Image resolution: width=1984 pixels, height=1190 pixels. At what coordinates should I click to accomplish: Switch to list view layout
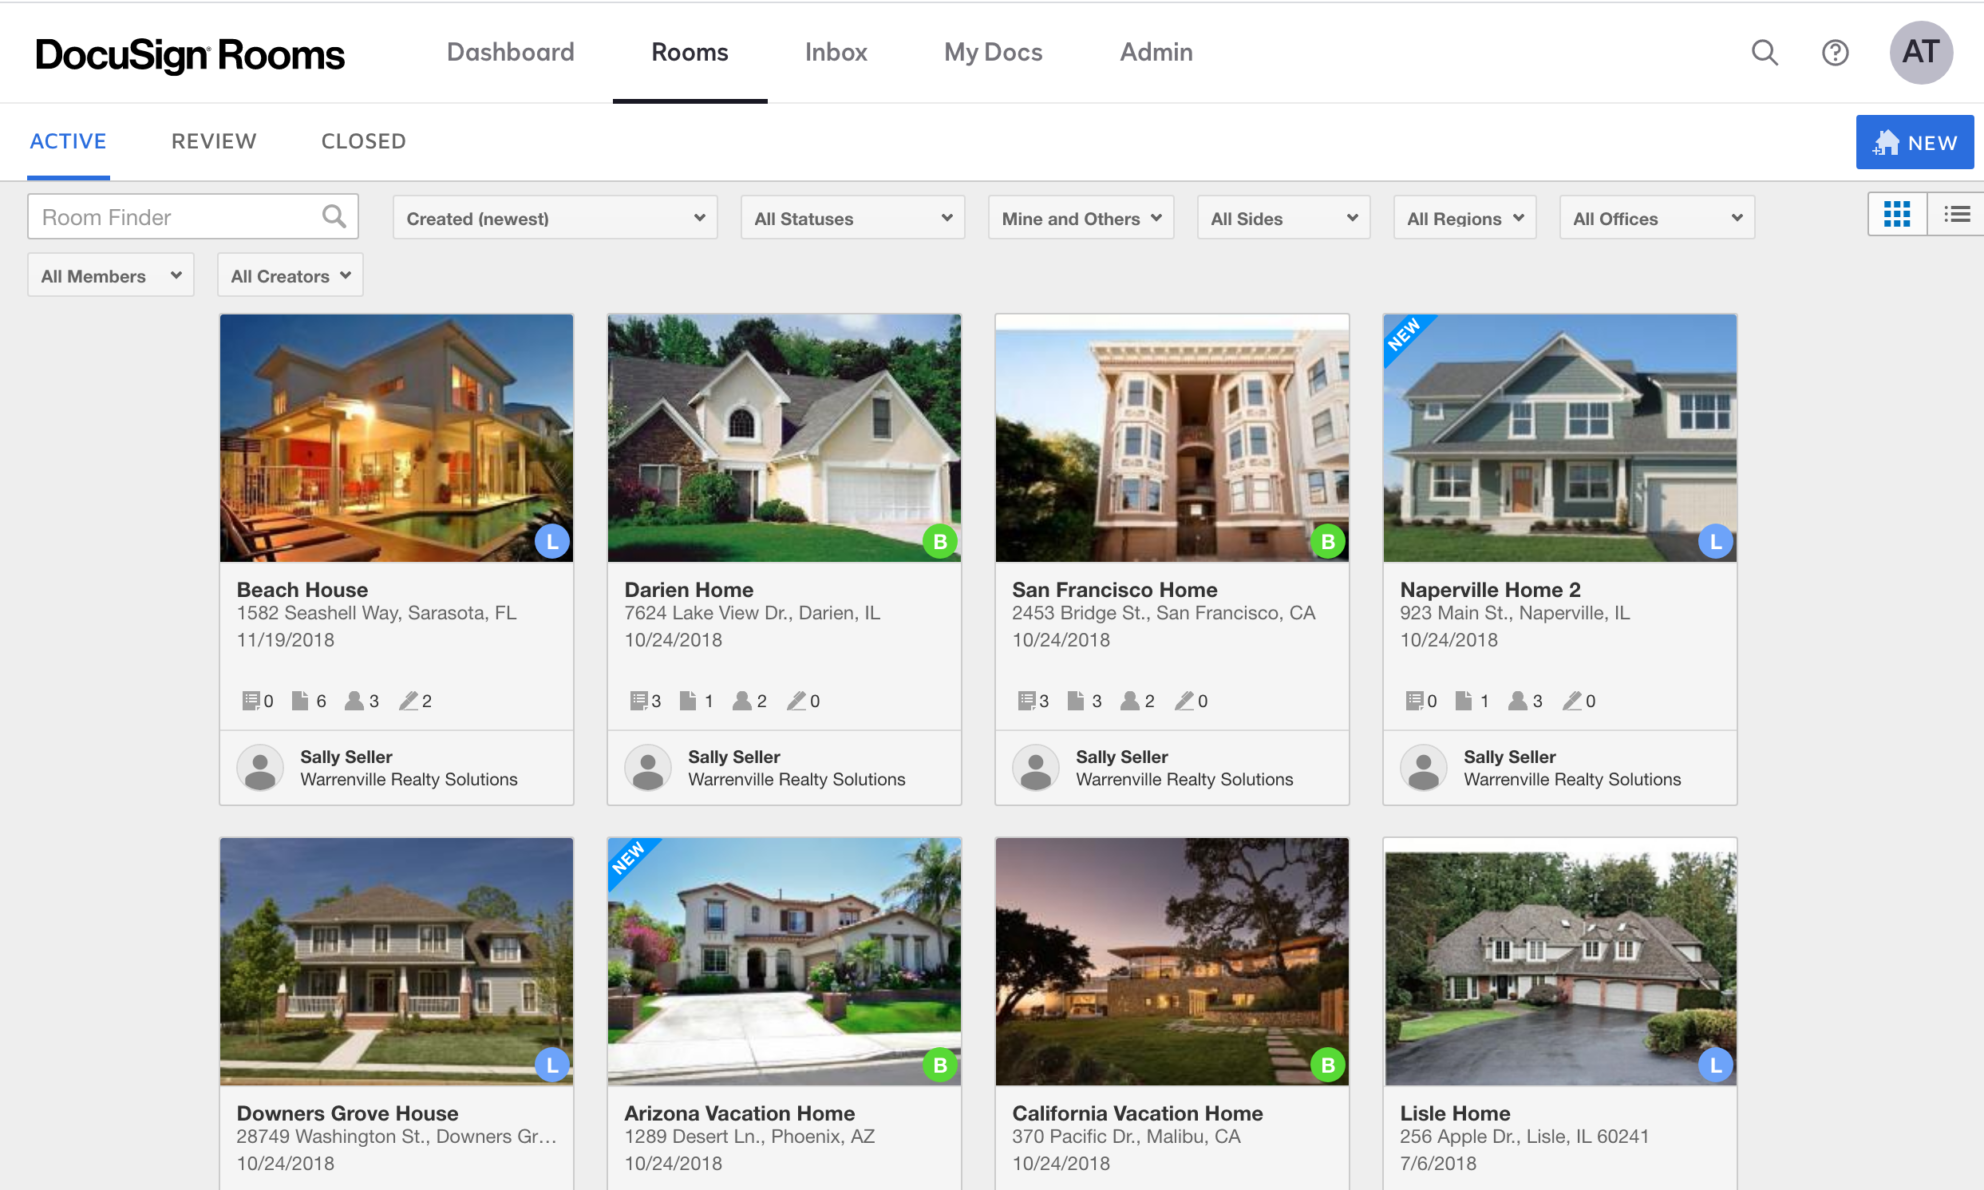point(1957,214)
